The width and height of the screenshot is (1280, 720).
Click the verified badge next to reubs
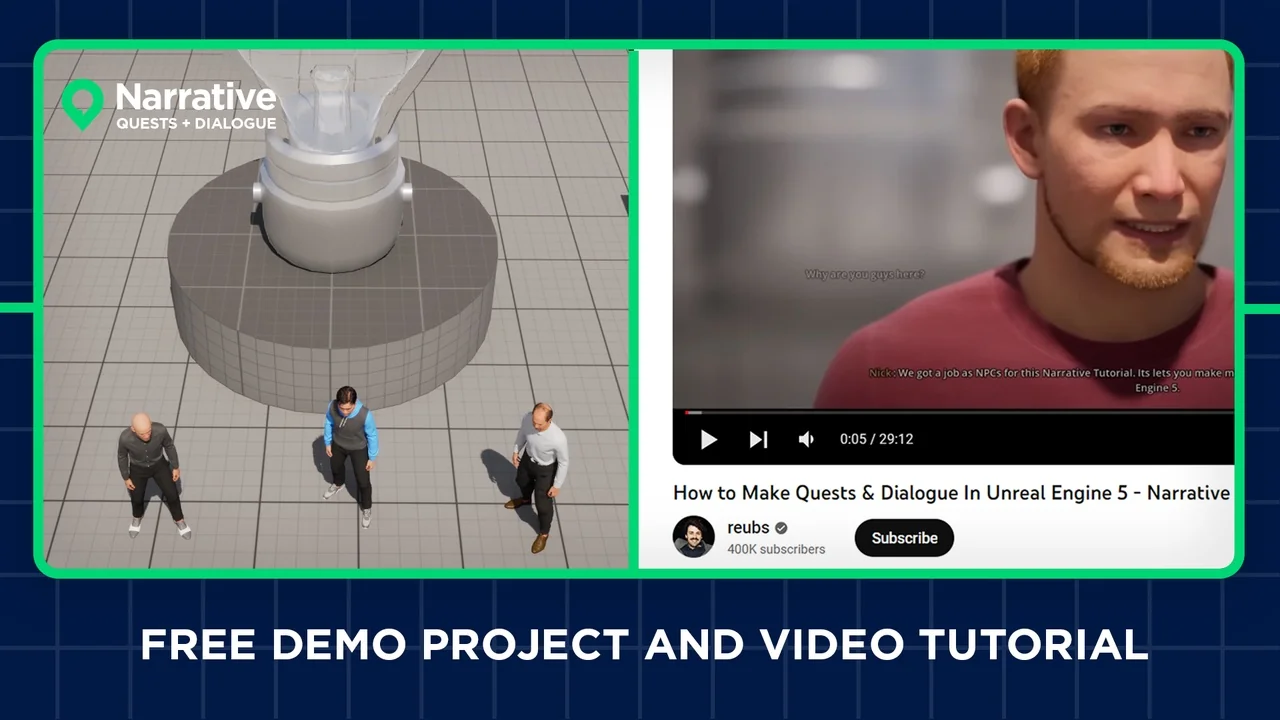(x=781, y=528)
